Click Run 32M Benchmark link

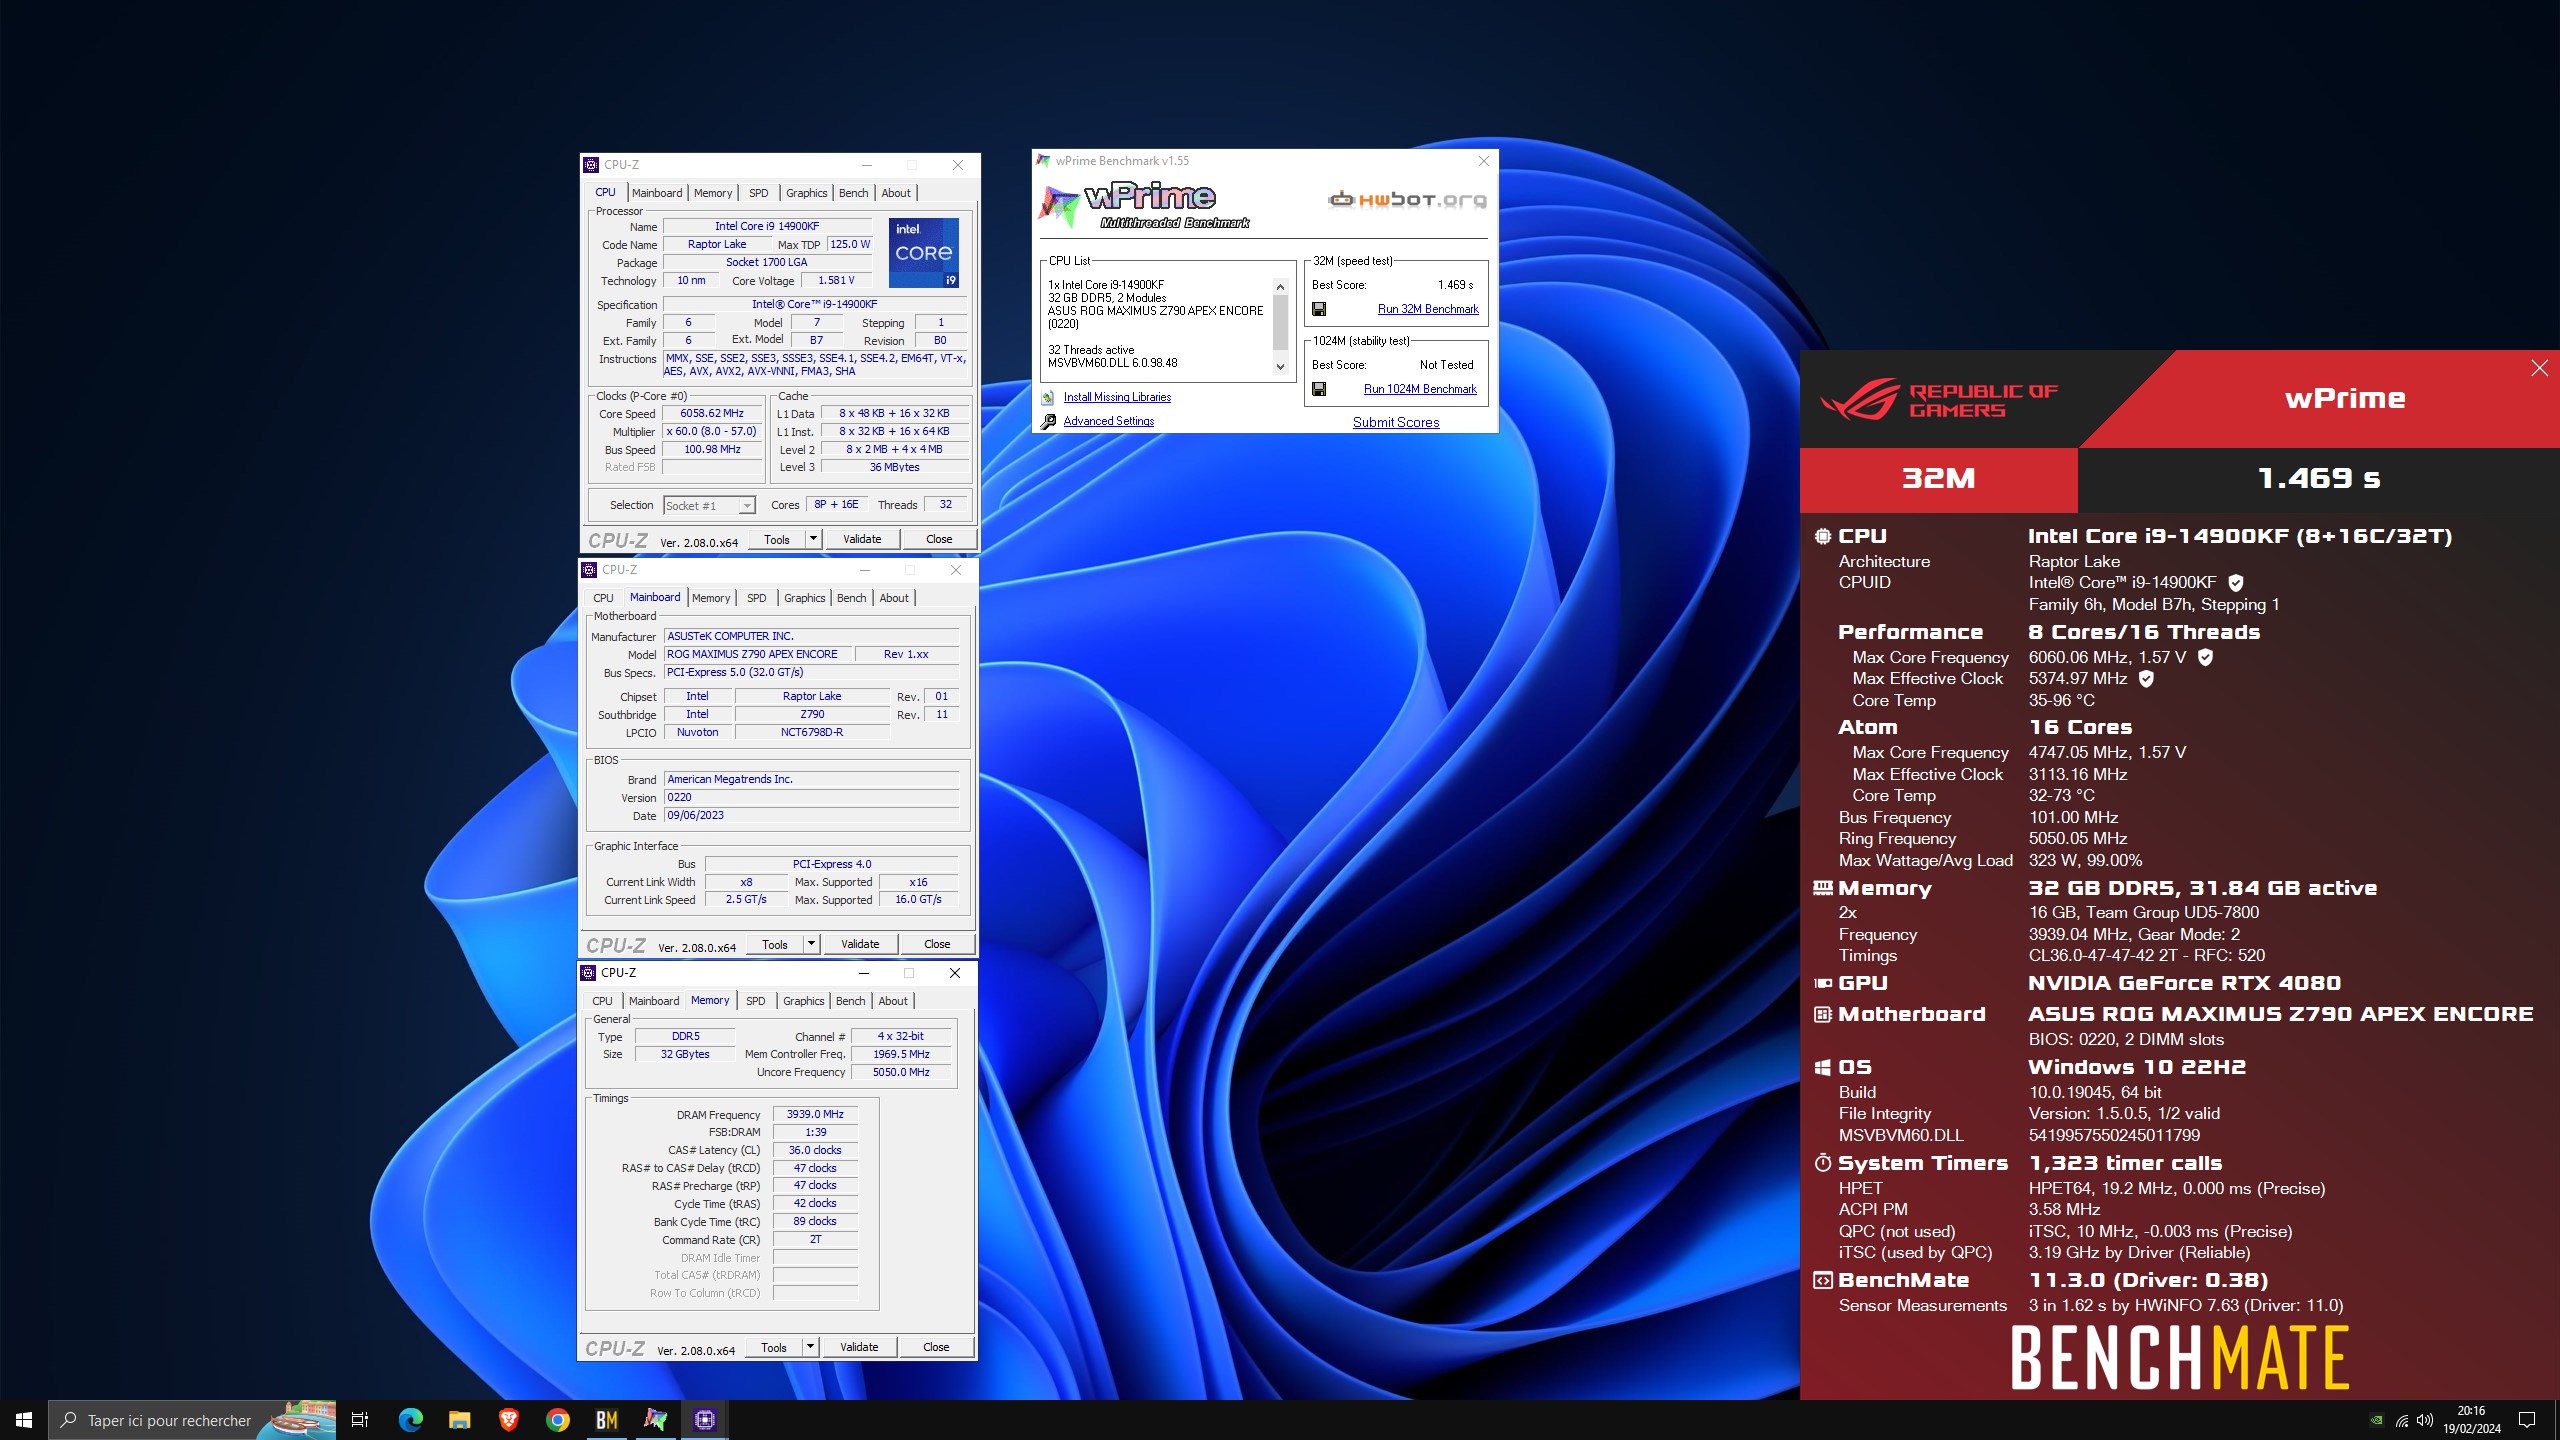click(1428, 309)
